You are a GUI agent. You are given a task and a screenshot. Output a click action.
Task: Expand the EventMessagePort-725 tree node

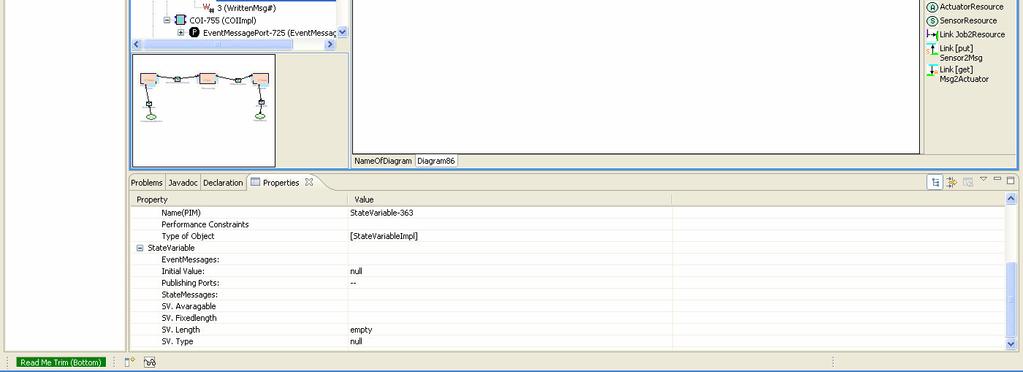pyautogui.click(x=181, y=32)
